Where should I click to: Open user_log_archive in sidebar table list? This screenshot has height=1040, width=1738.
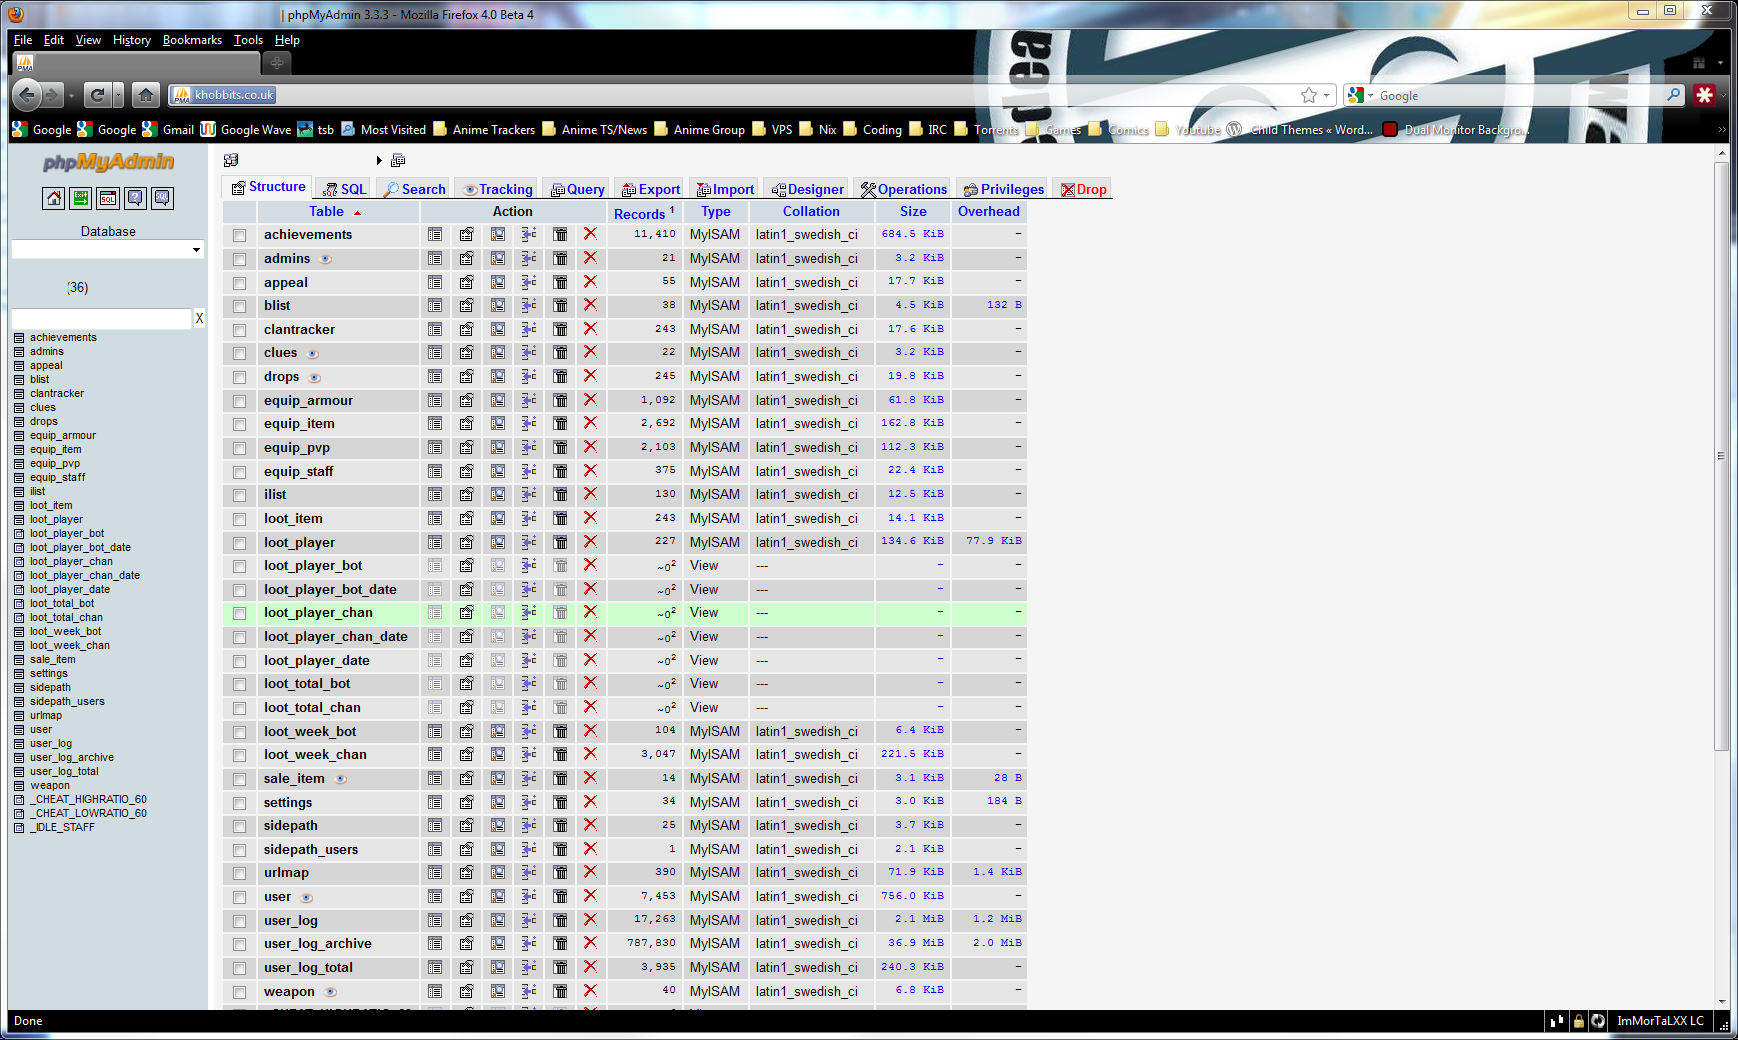click(71, 757)
